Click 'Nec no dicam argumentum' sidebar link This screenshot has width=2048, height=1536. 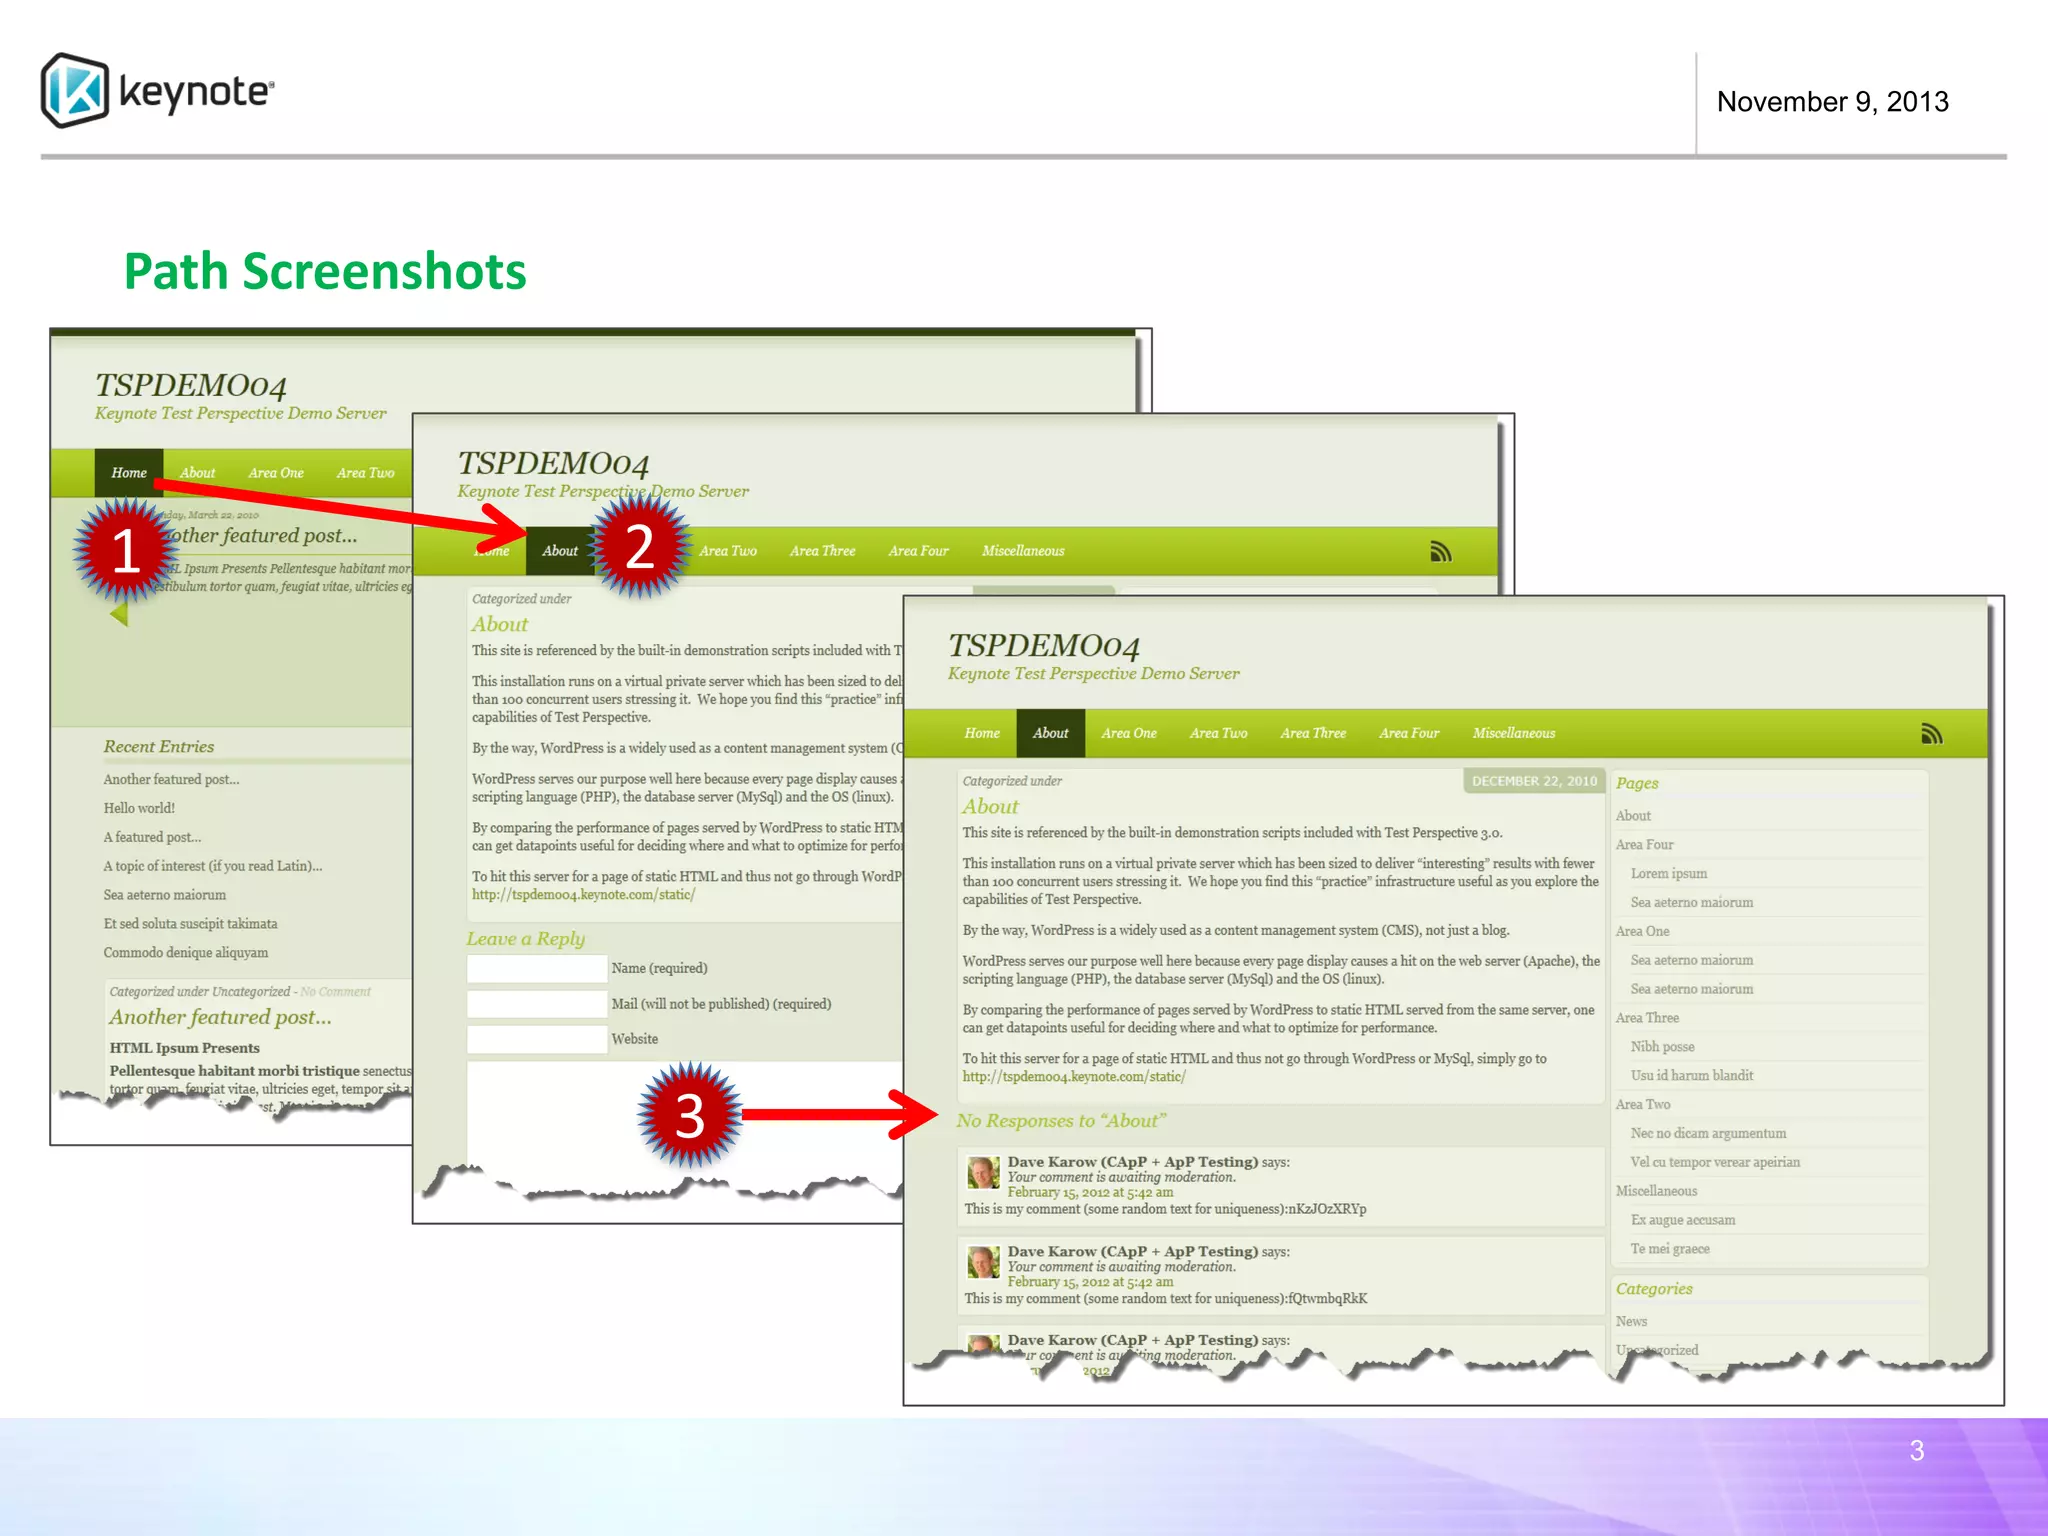[x=1708, y=1134]
